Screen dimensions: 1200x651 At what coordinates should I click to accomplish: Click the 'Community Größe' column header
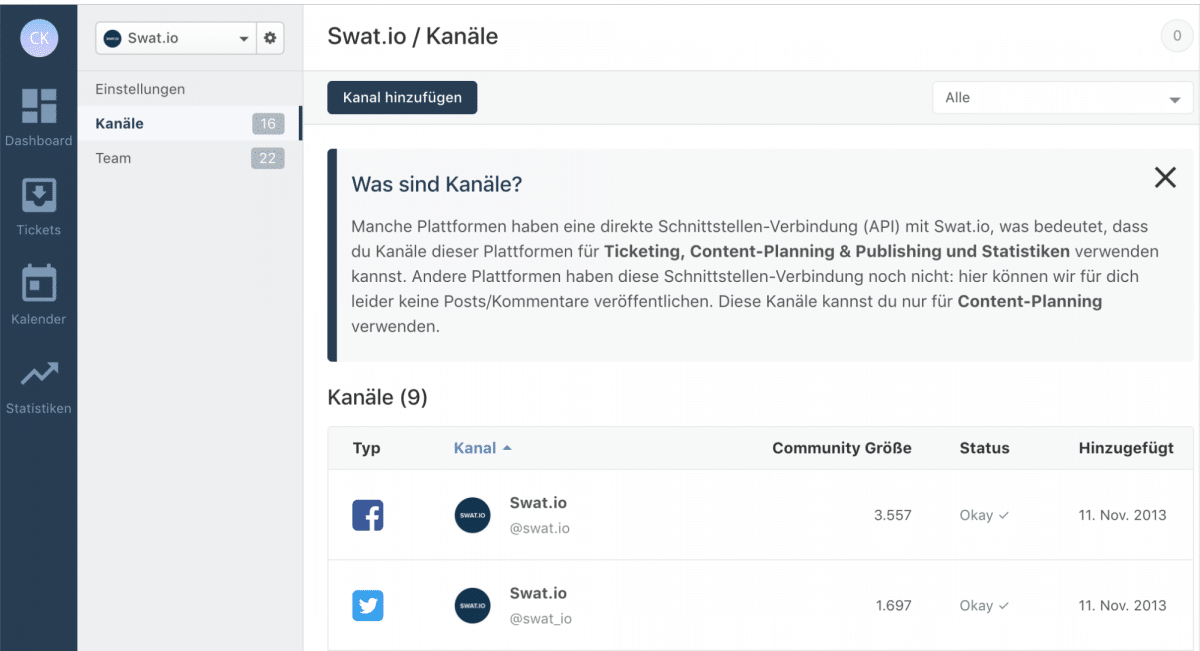pyautogui.click(x=842, y=448)
